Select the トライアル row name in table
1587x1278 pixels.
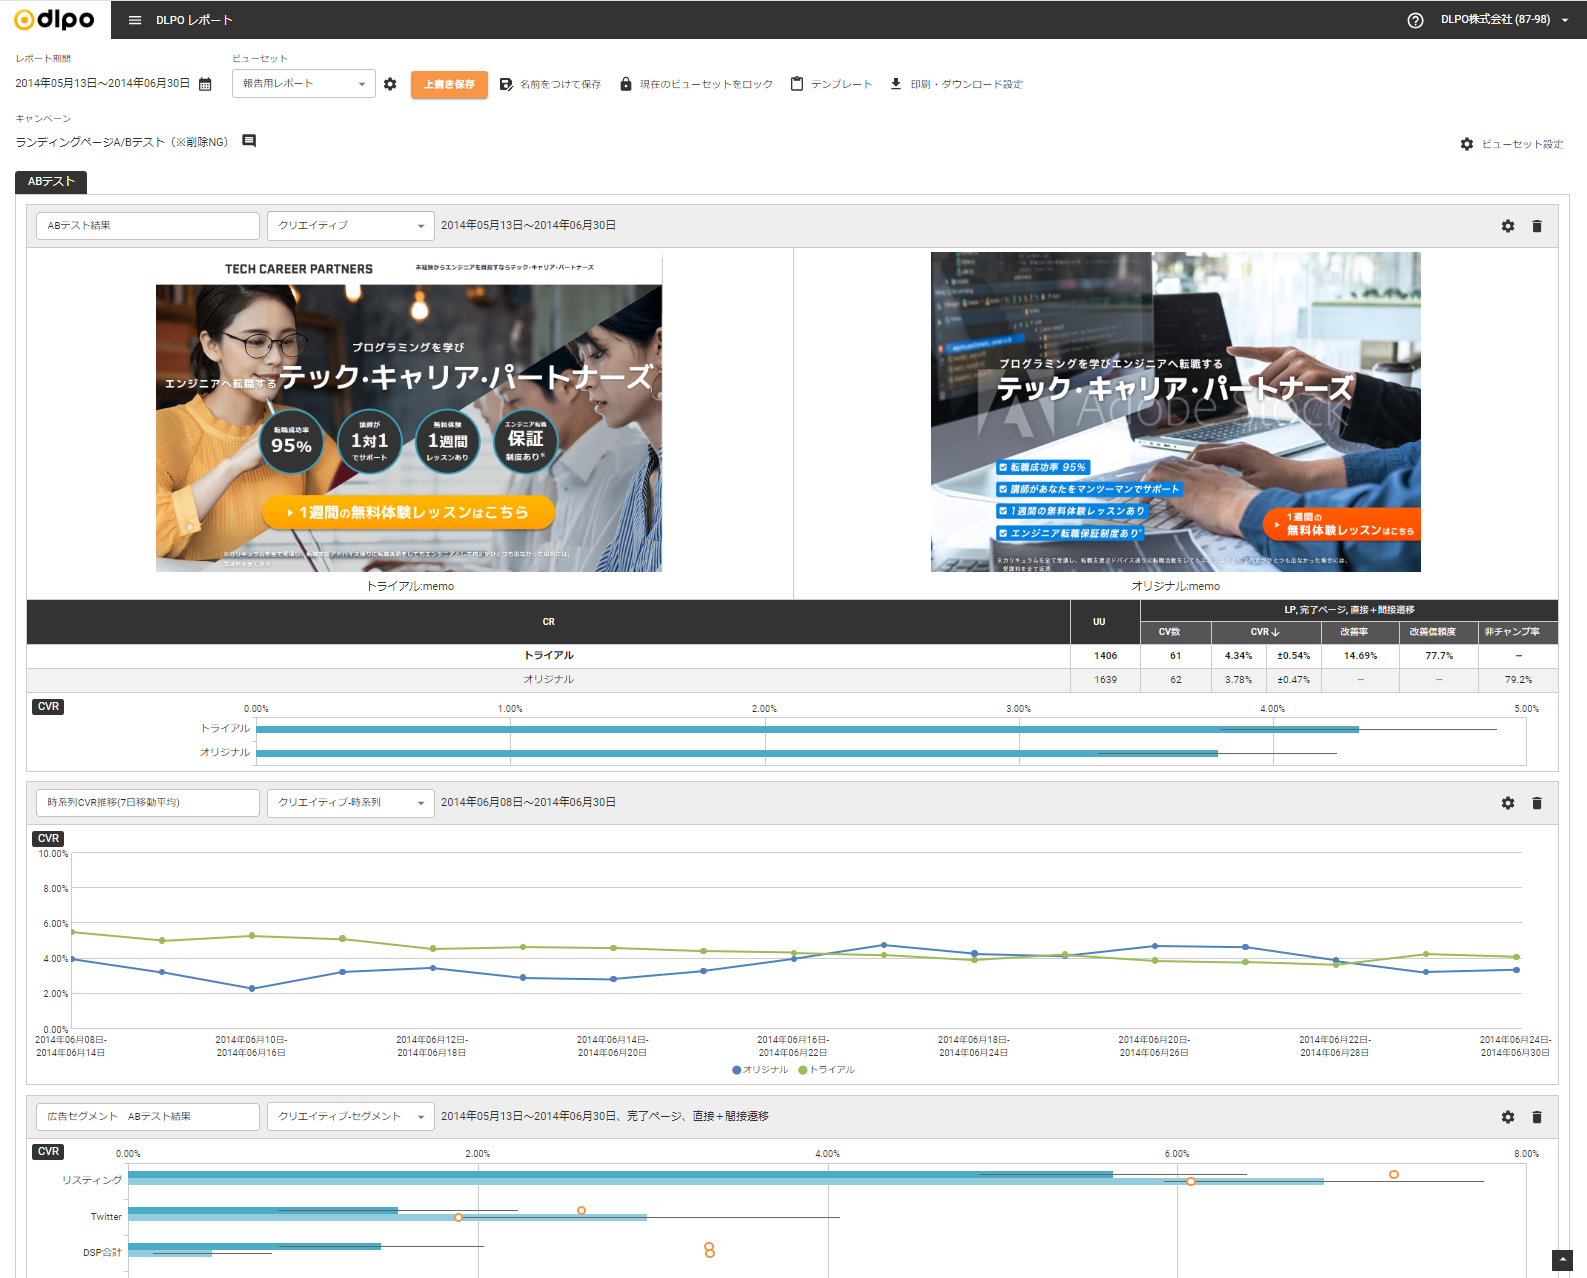(549, 656)
